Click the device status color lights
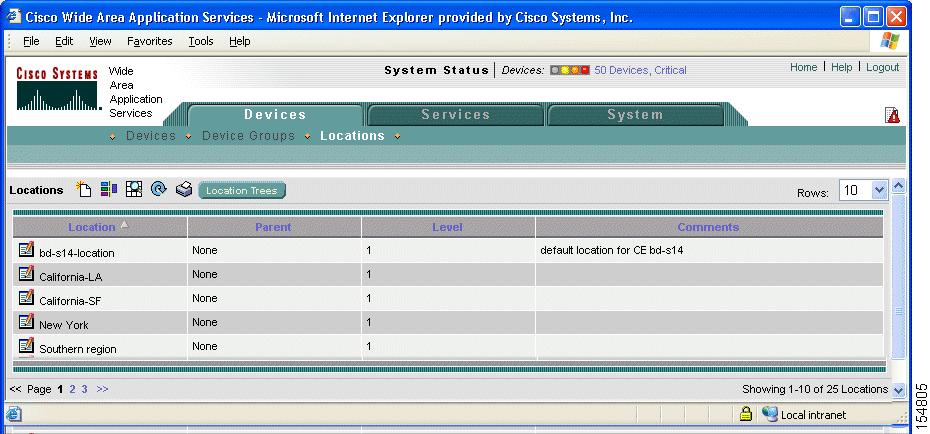This screenshot has height=434, width=930. (569, 70)
